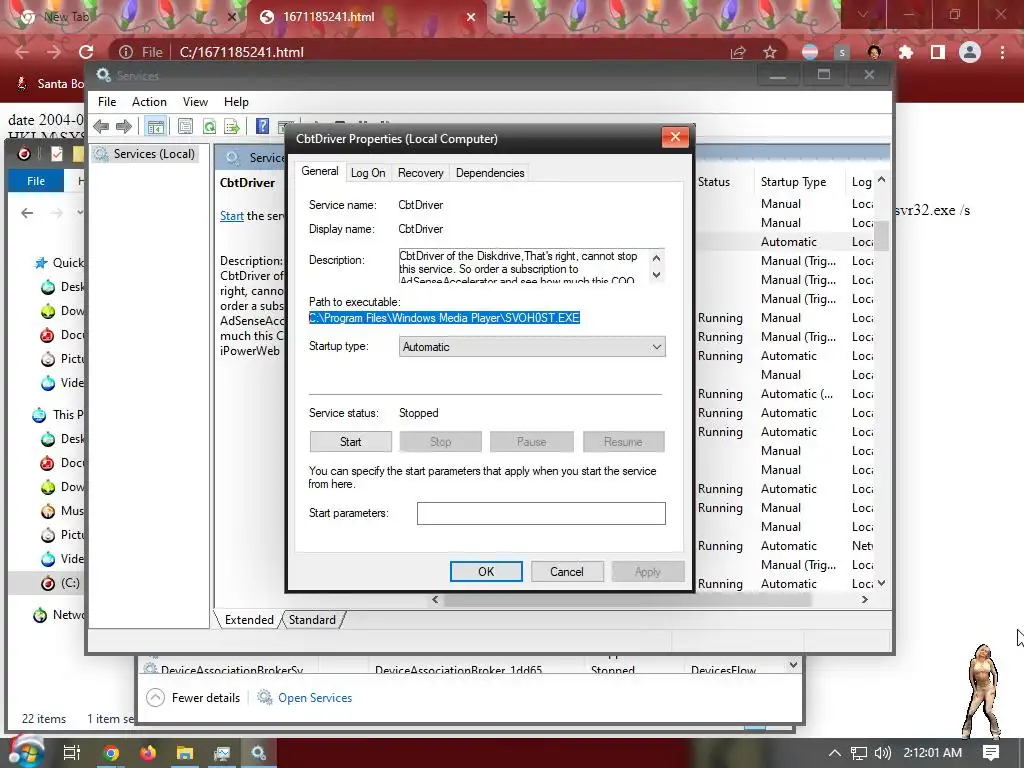The image size is (1024, 768).
Task: Open Task Manager icon on taskbar
Action: tap(222, 753)
